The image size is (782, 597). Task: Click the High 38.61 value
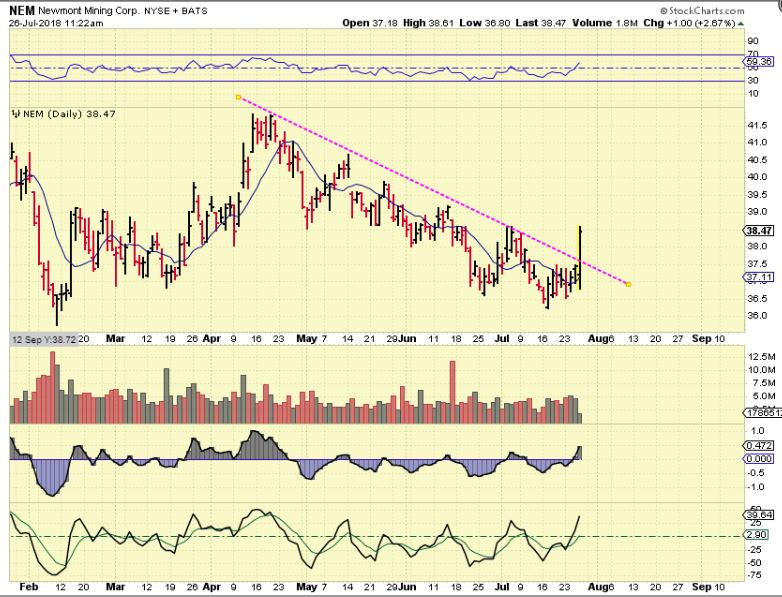click(428, 22)
